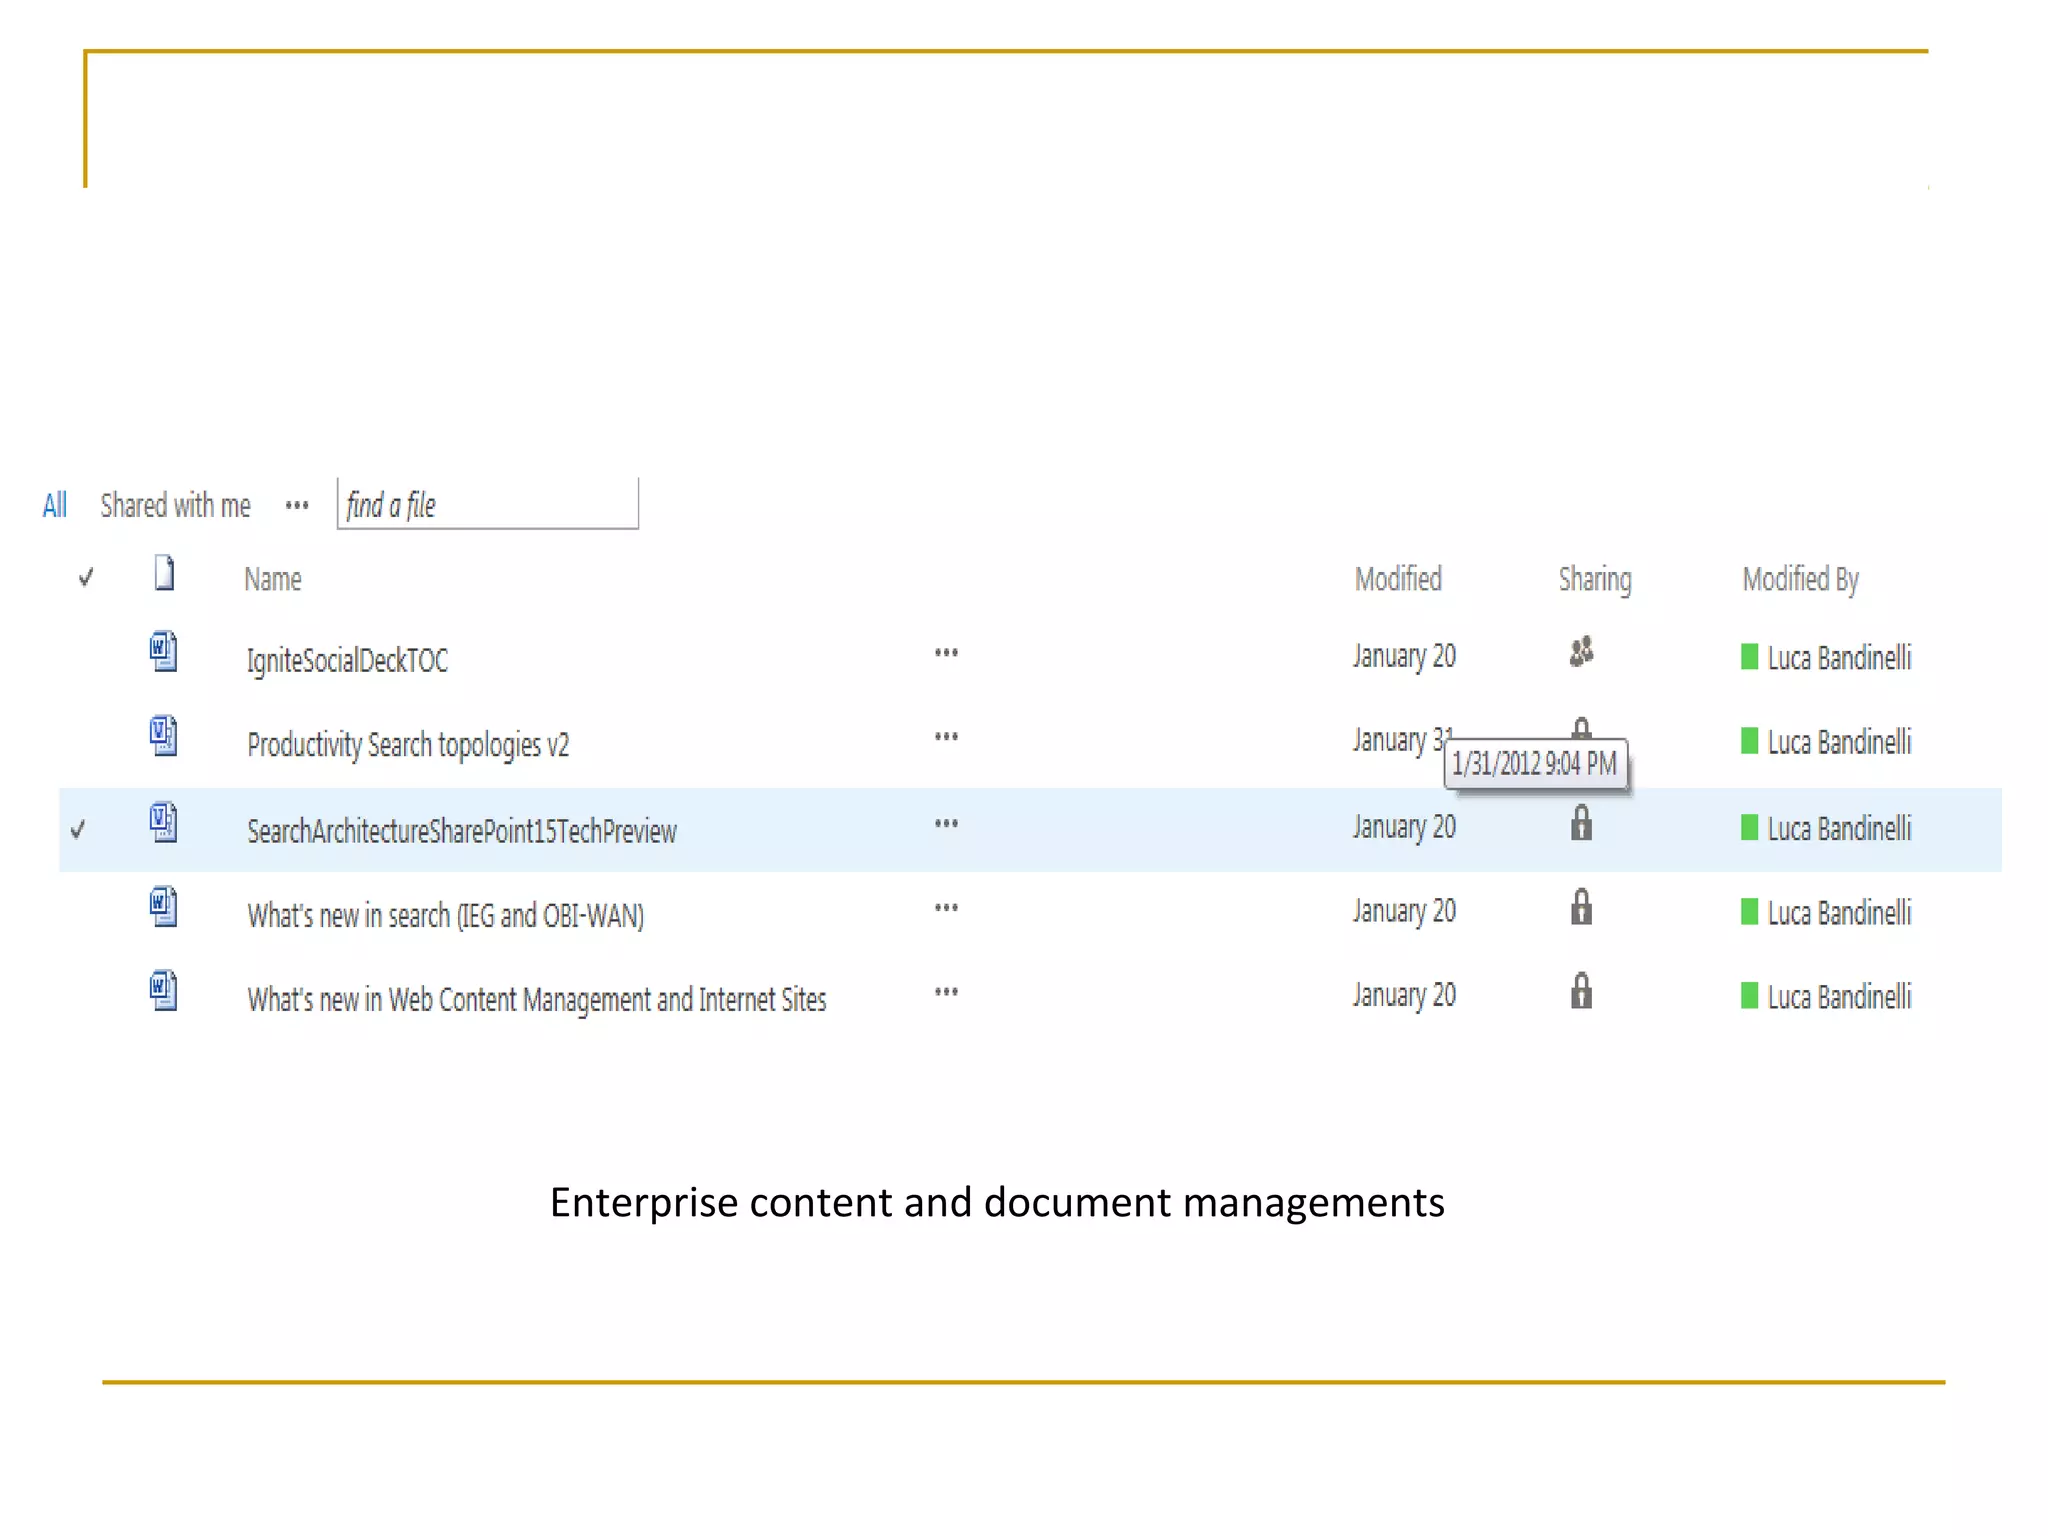This screenshot has width=2048, height=1536.
Task: Click lock icon for Productivity Search topologies v2
Action: 1581,727
